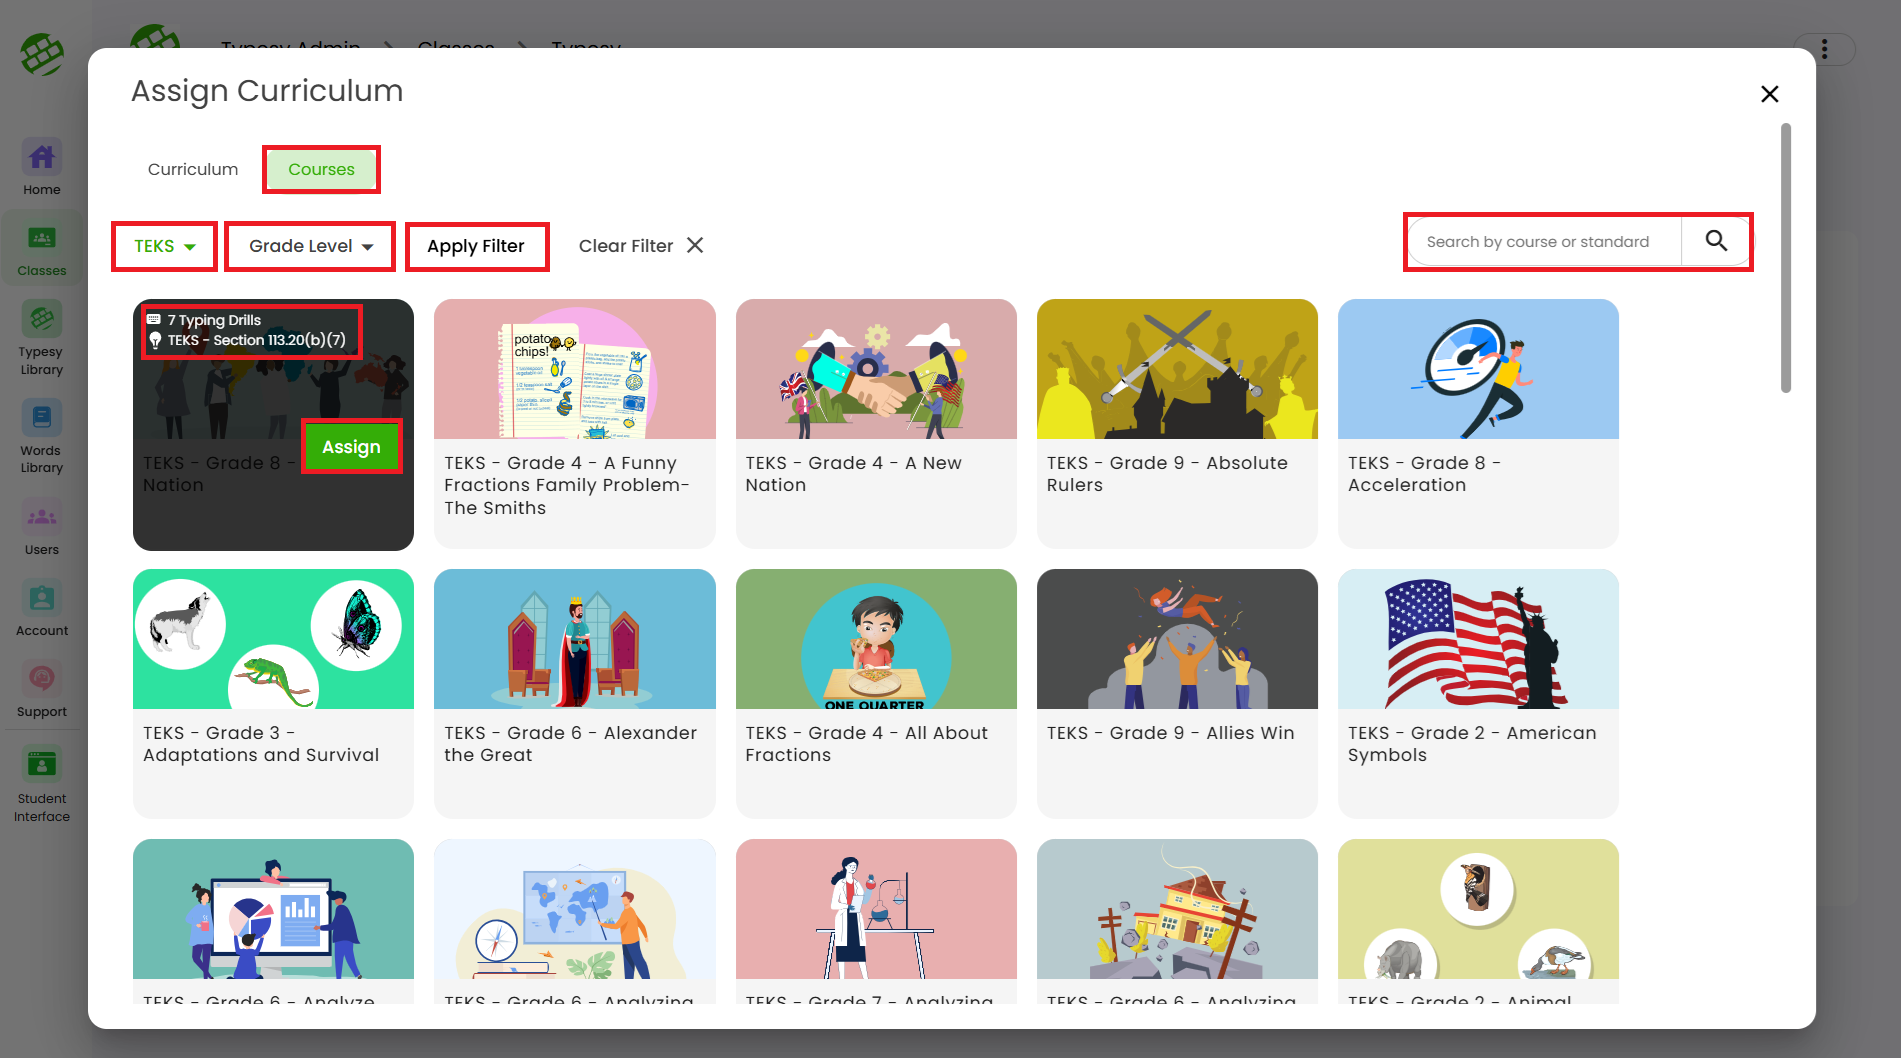Screen dimensions: 1901x1058
Task: Click the search magnifier icon
Action: pos(1716,241)
